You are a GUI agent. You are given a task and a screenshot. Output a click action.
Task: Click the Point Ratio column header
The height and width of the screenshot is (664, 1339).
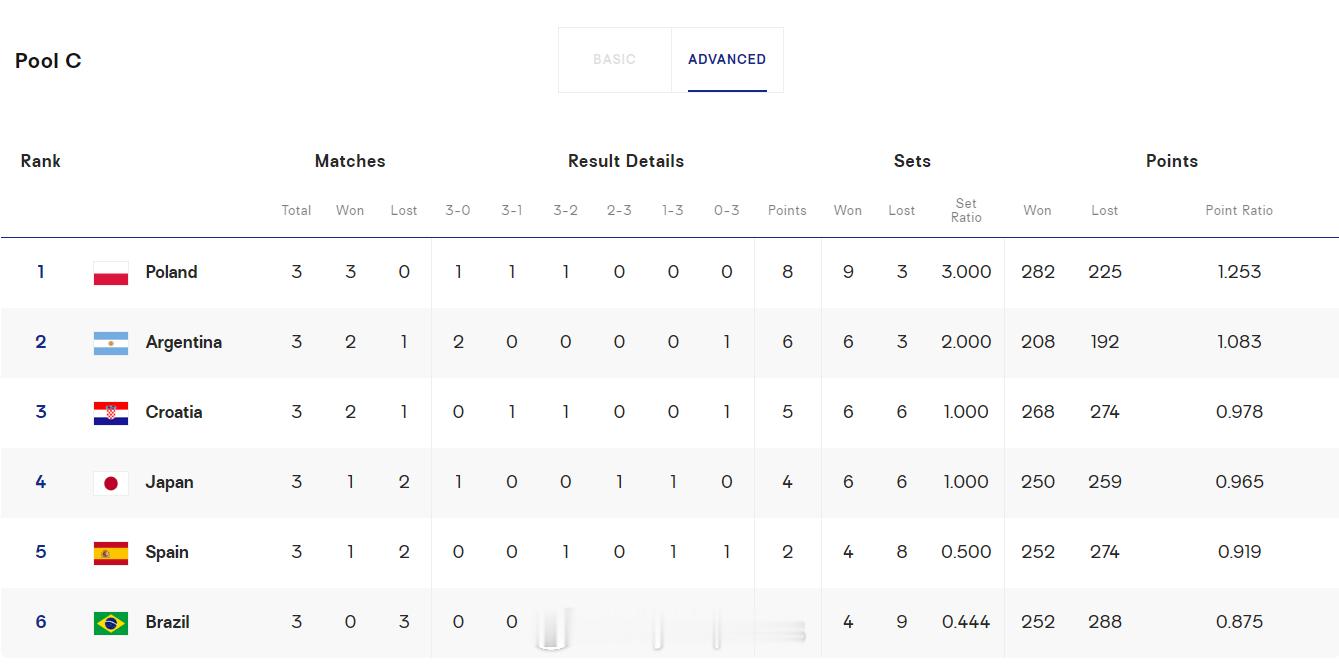pyautogui.click(x=1239, y=210)
